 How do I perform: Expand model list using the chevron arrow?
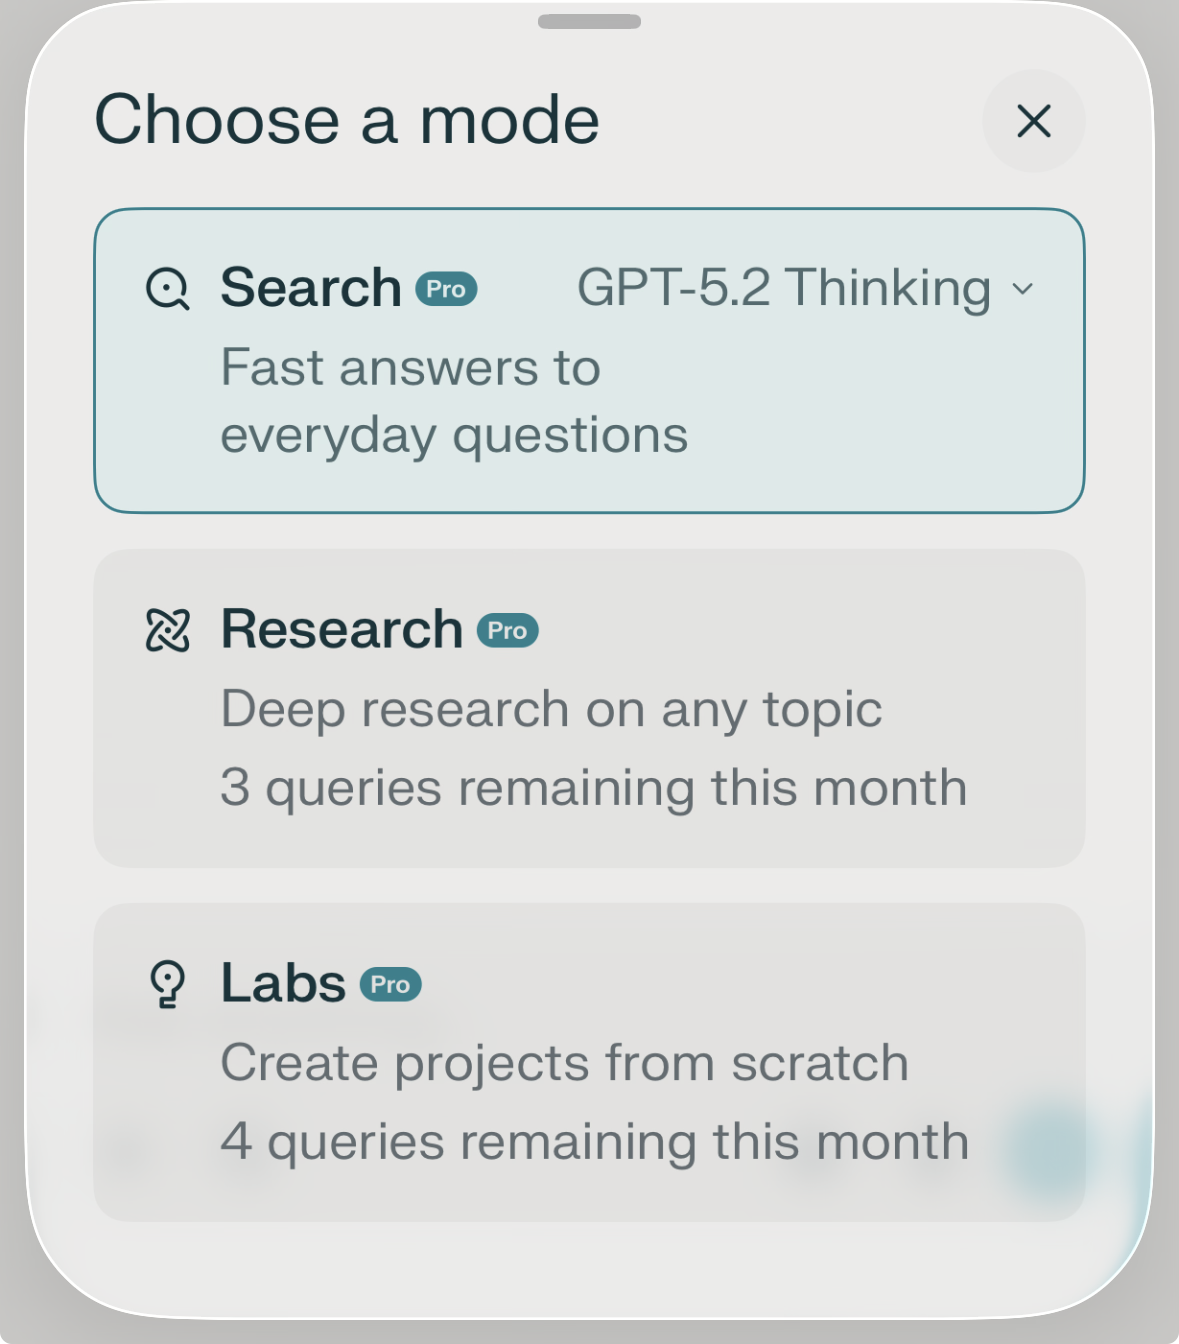[1022, 289]
